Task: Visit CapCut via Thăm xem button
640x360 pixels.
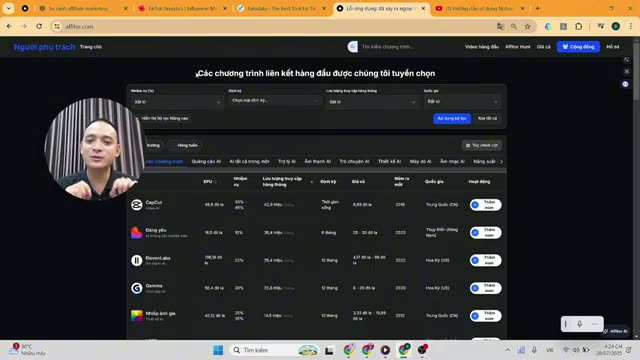Action: coord(485,205)
